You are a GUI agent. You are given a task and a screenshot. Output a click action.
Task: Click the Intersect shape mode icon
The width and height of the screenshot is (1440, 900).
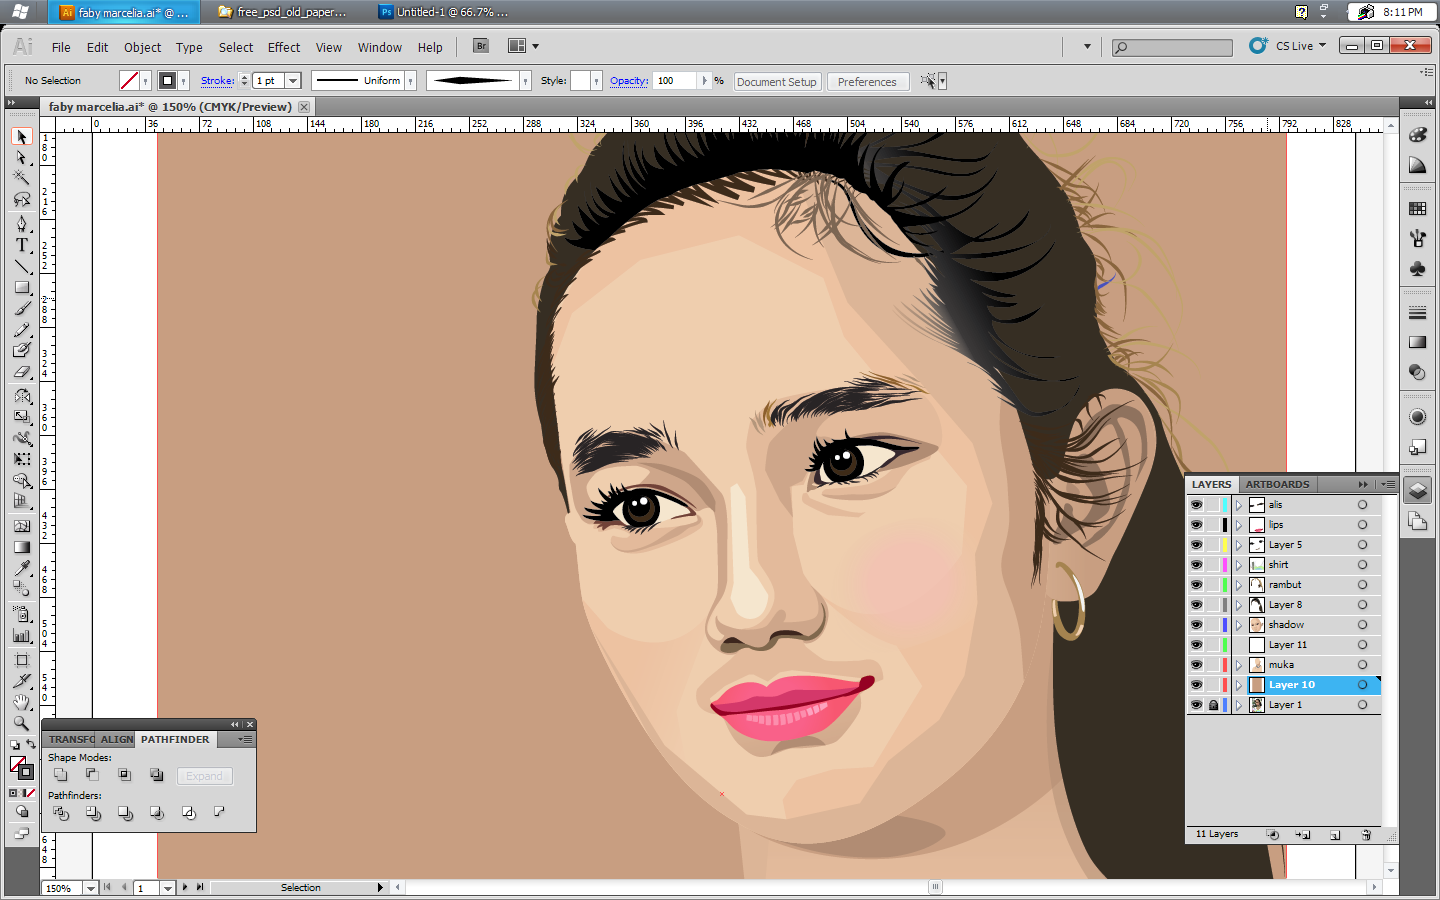coord(124,775)
